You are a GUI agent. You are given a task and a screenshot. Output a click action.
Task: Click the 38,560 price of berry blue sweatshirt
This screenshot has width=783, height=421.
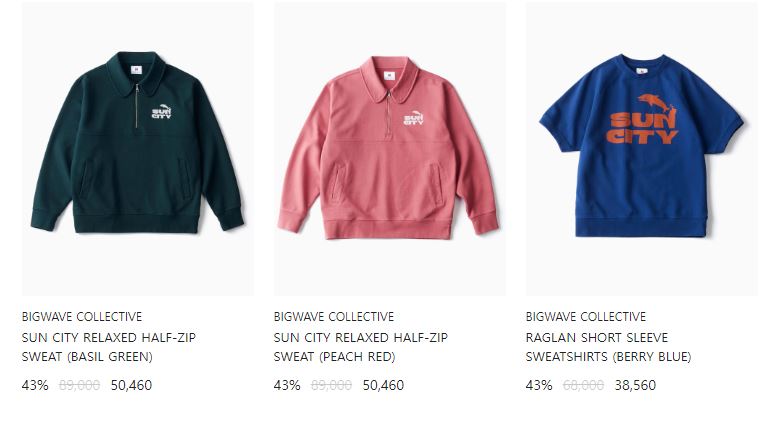point(635,386)
